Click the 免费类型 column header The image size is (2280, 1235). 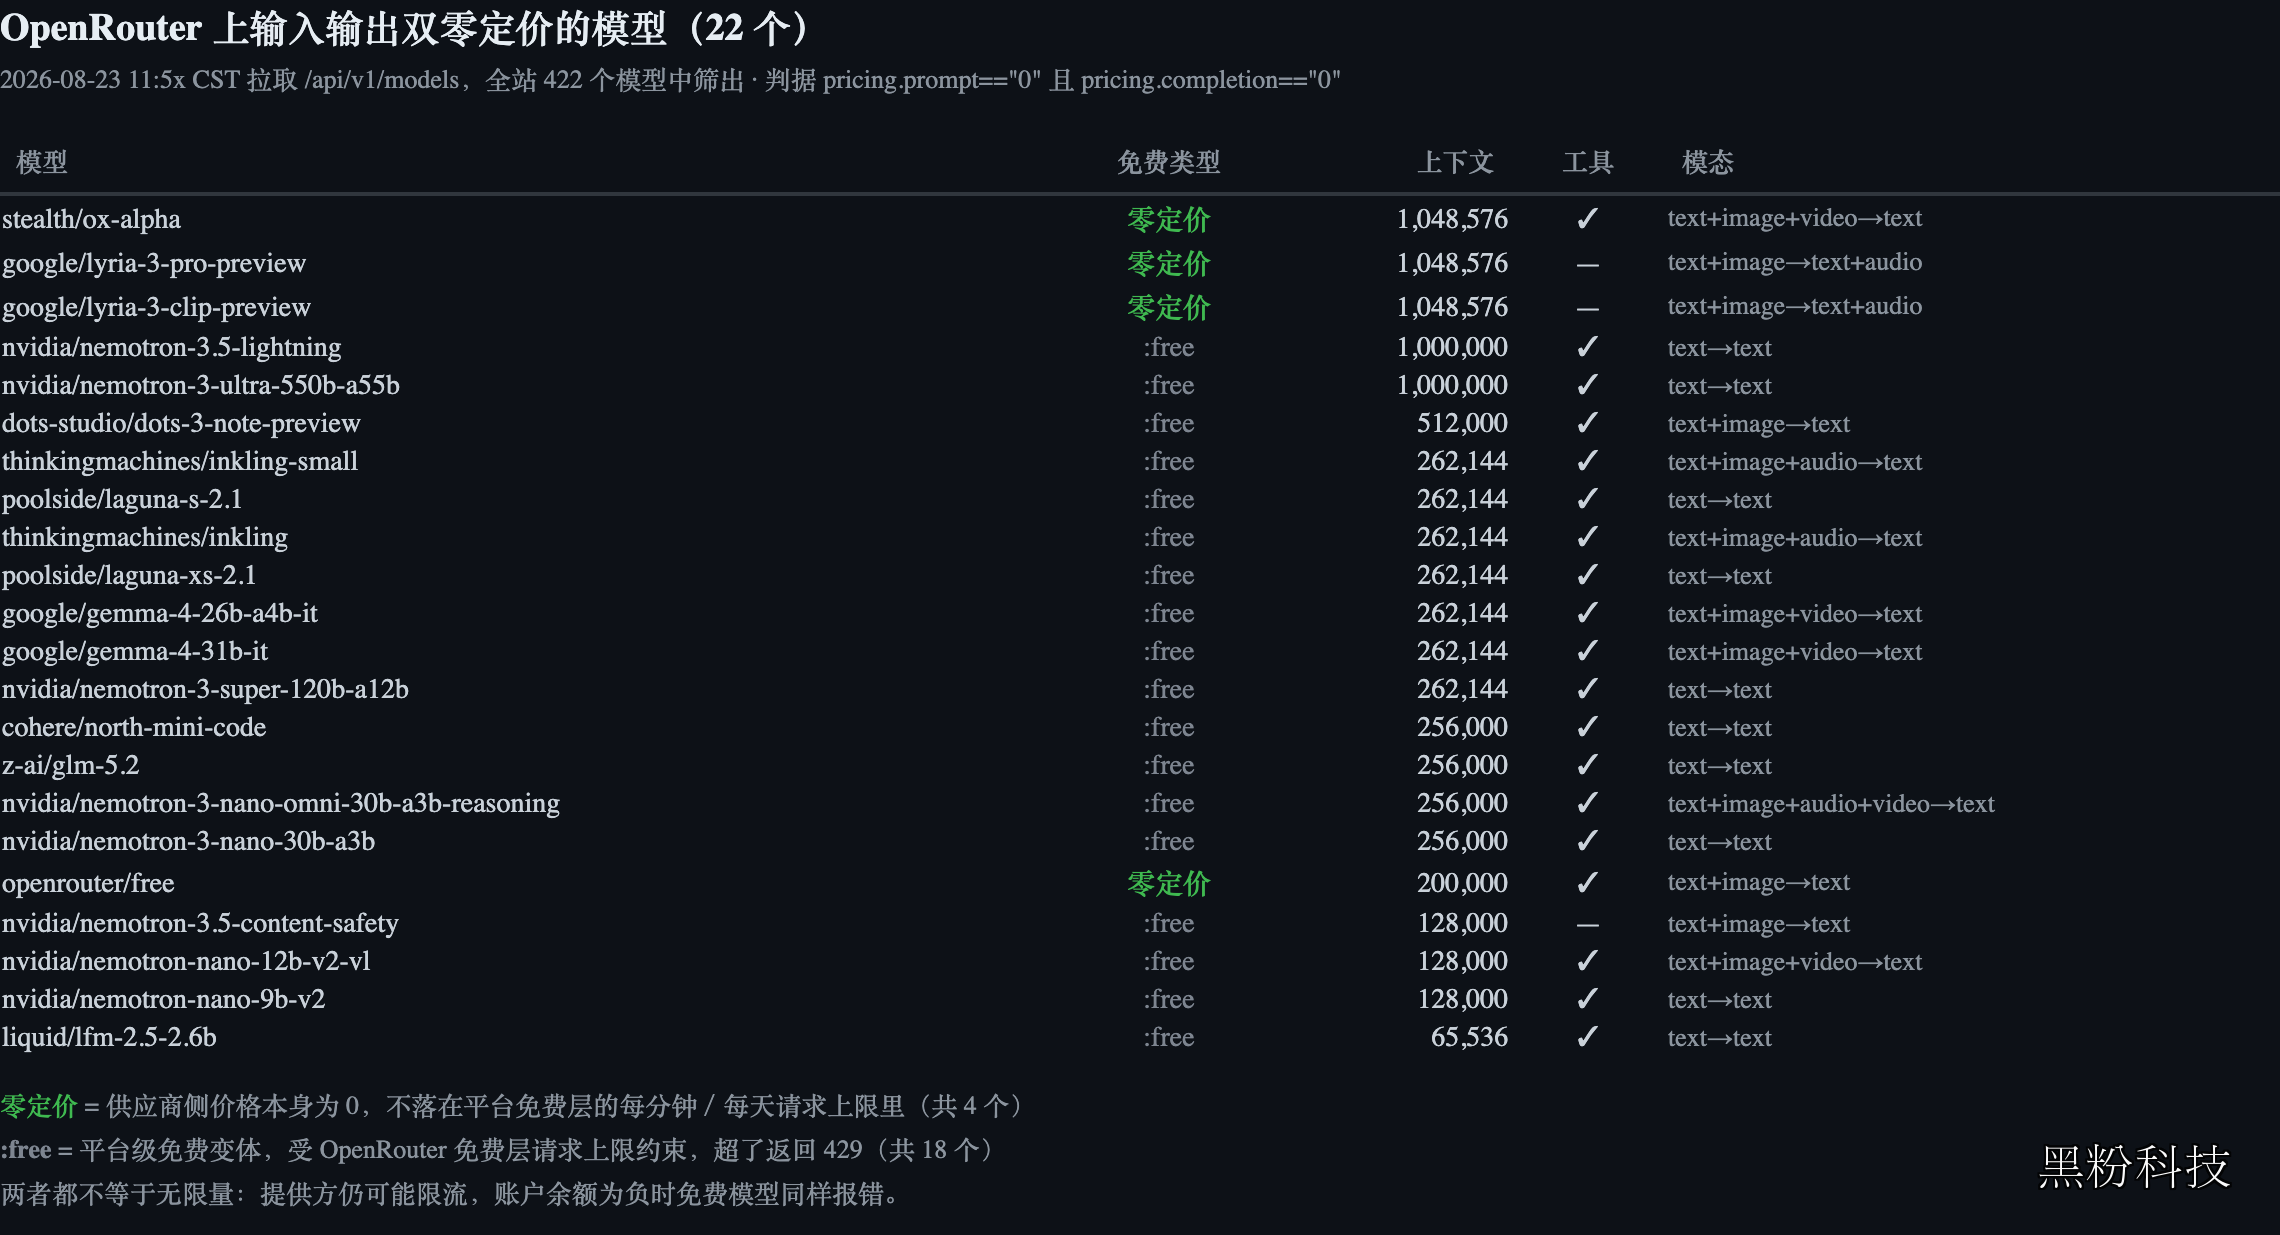[1169, 162]
